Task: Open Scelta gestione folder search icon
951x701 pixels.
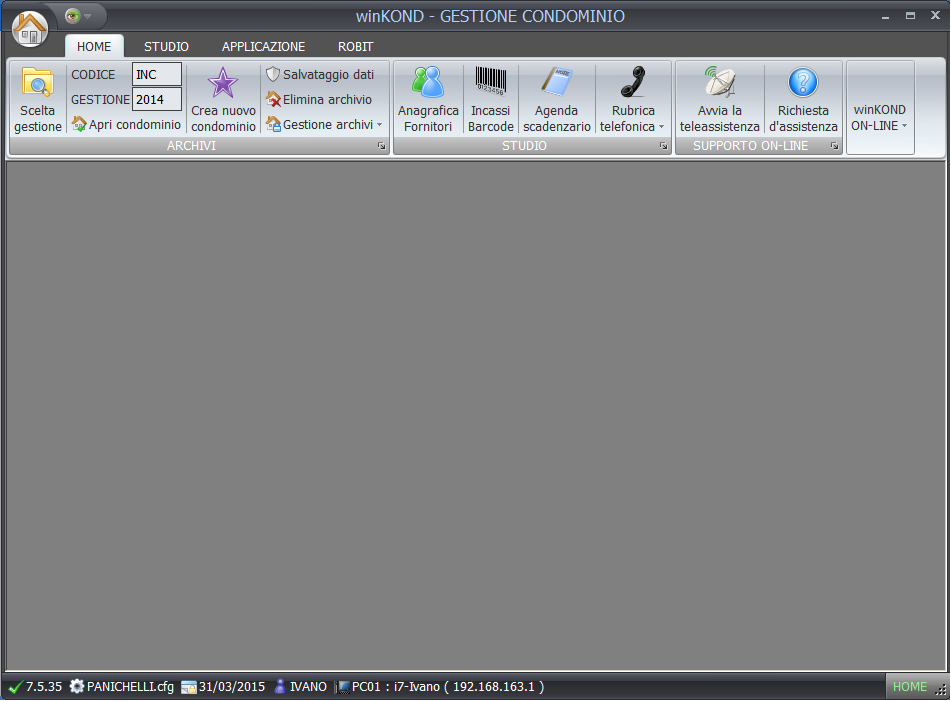Action: click(x=38, y=82)
